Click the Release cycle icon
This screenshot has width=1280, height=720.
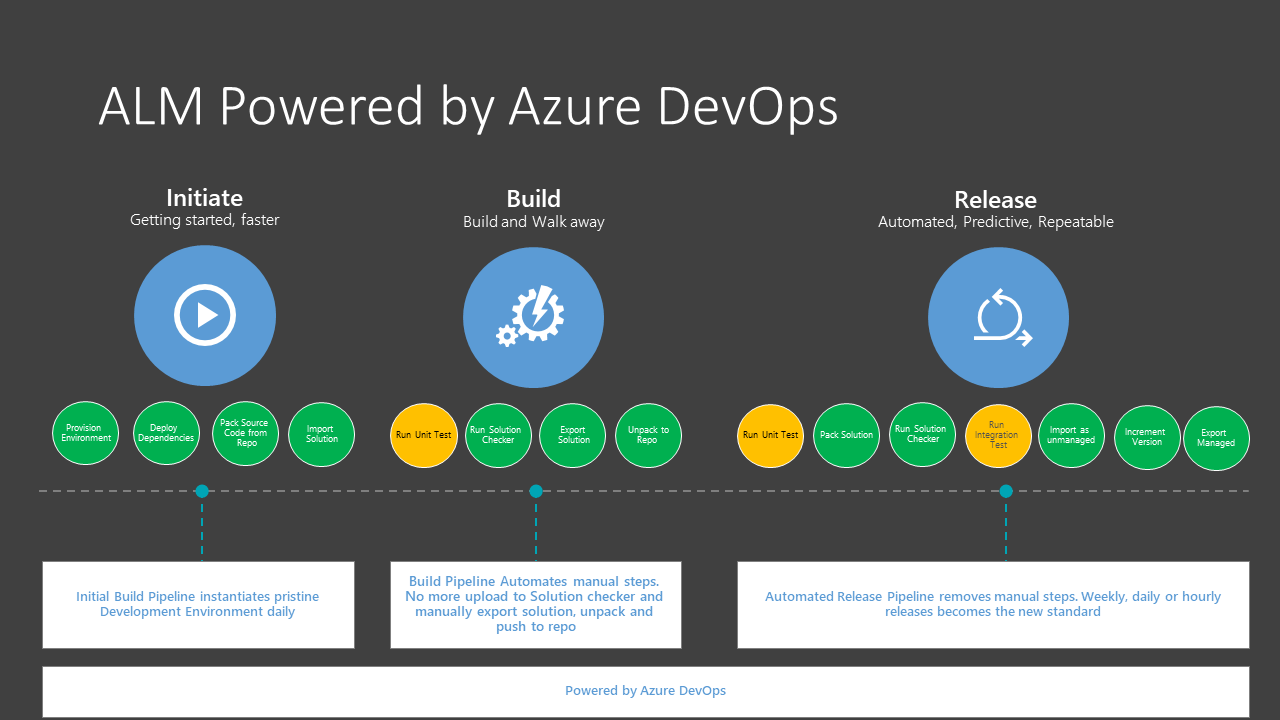pyautogui.click(x=998, y=316)
